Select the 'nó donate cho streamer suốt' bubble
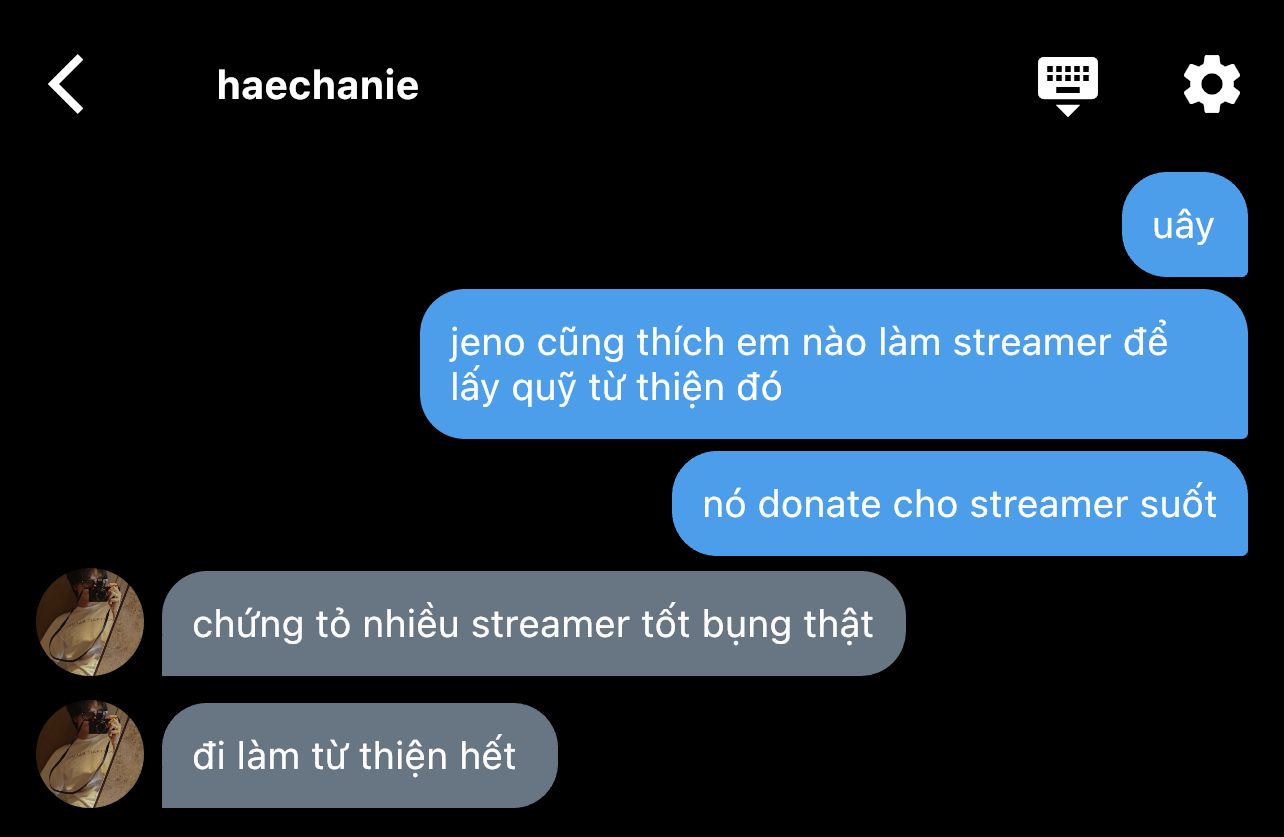This screenshot has height=837, width=1284. pyautogui.click(x=959, y=503)
